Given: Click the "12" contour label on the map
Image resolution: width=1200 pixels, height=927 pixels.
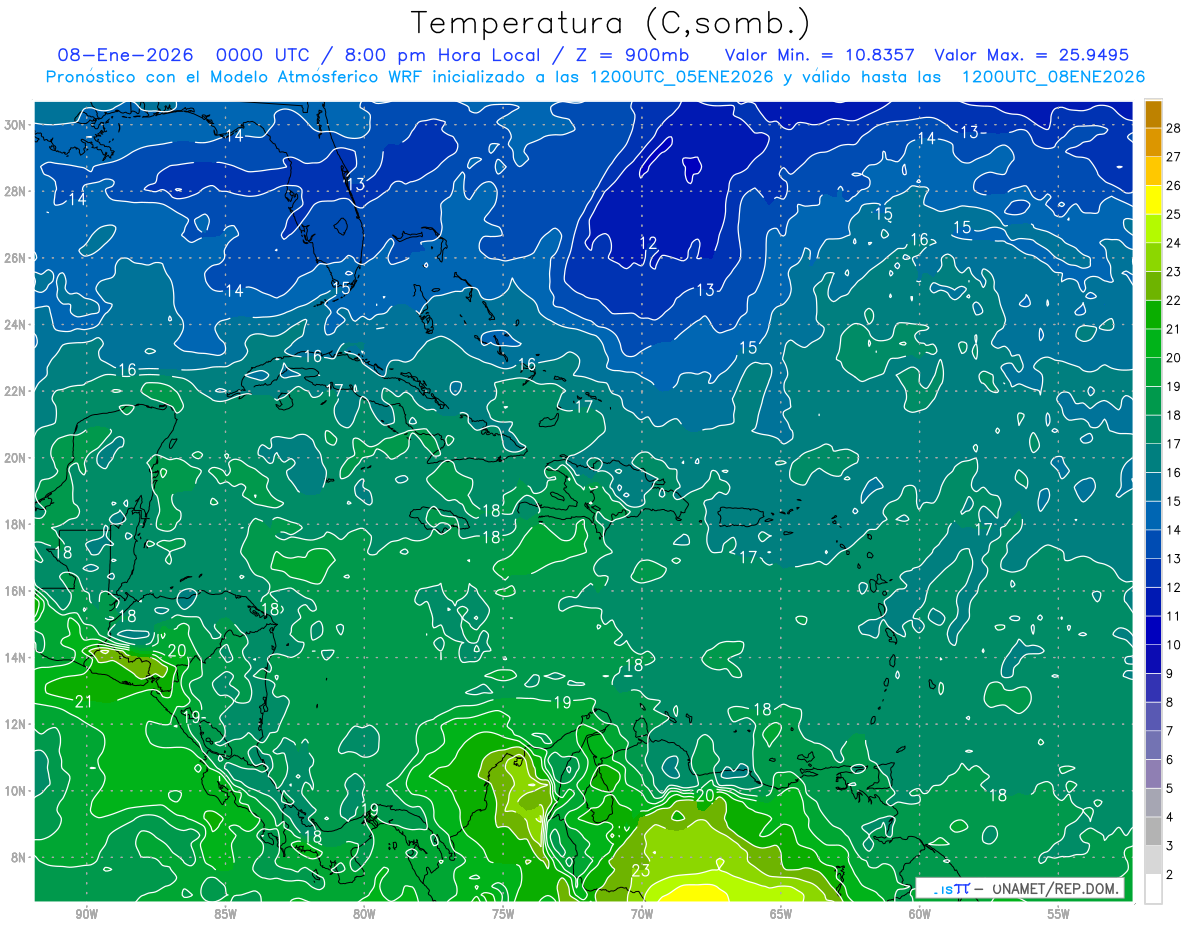Looking at the screenshot, I should pyautogui.click(x=649, y=243).
